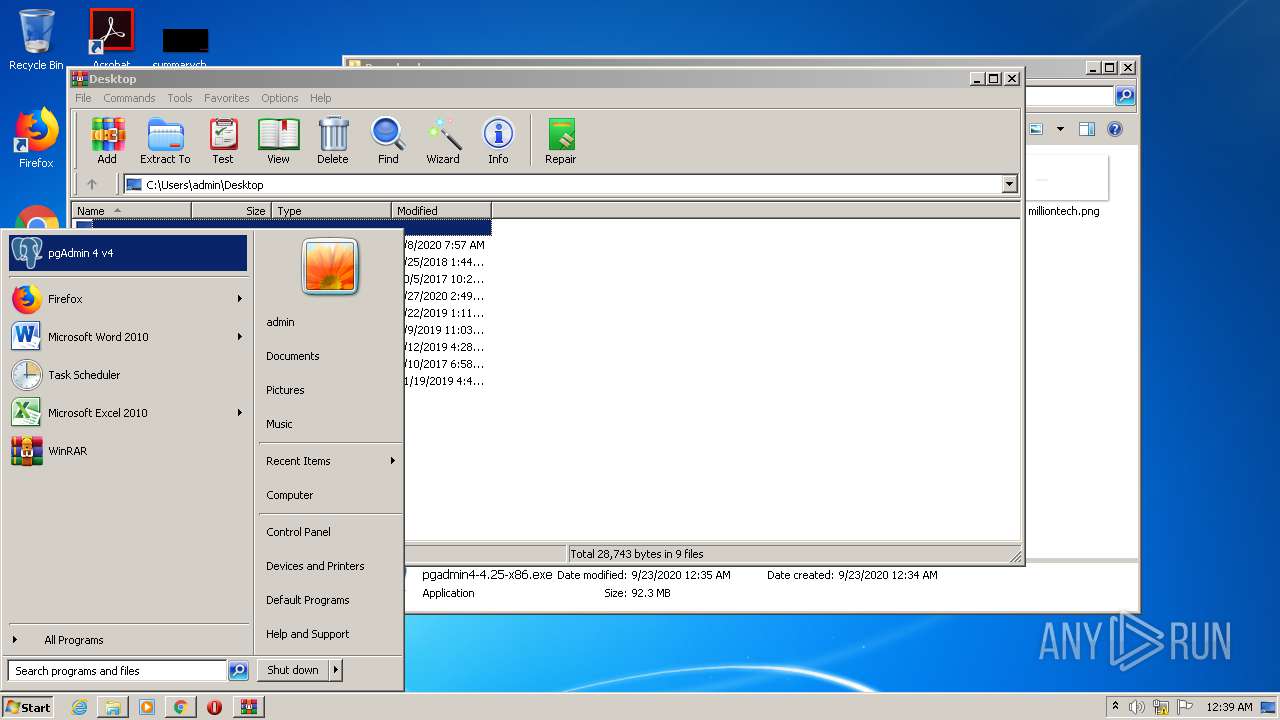Click the WinRAR taskbar icon

point(248,707)
